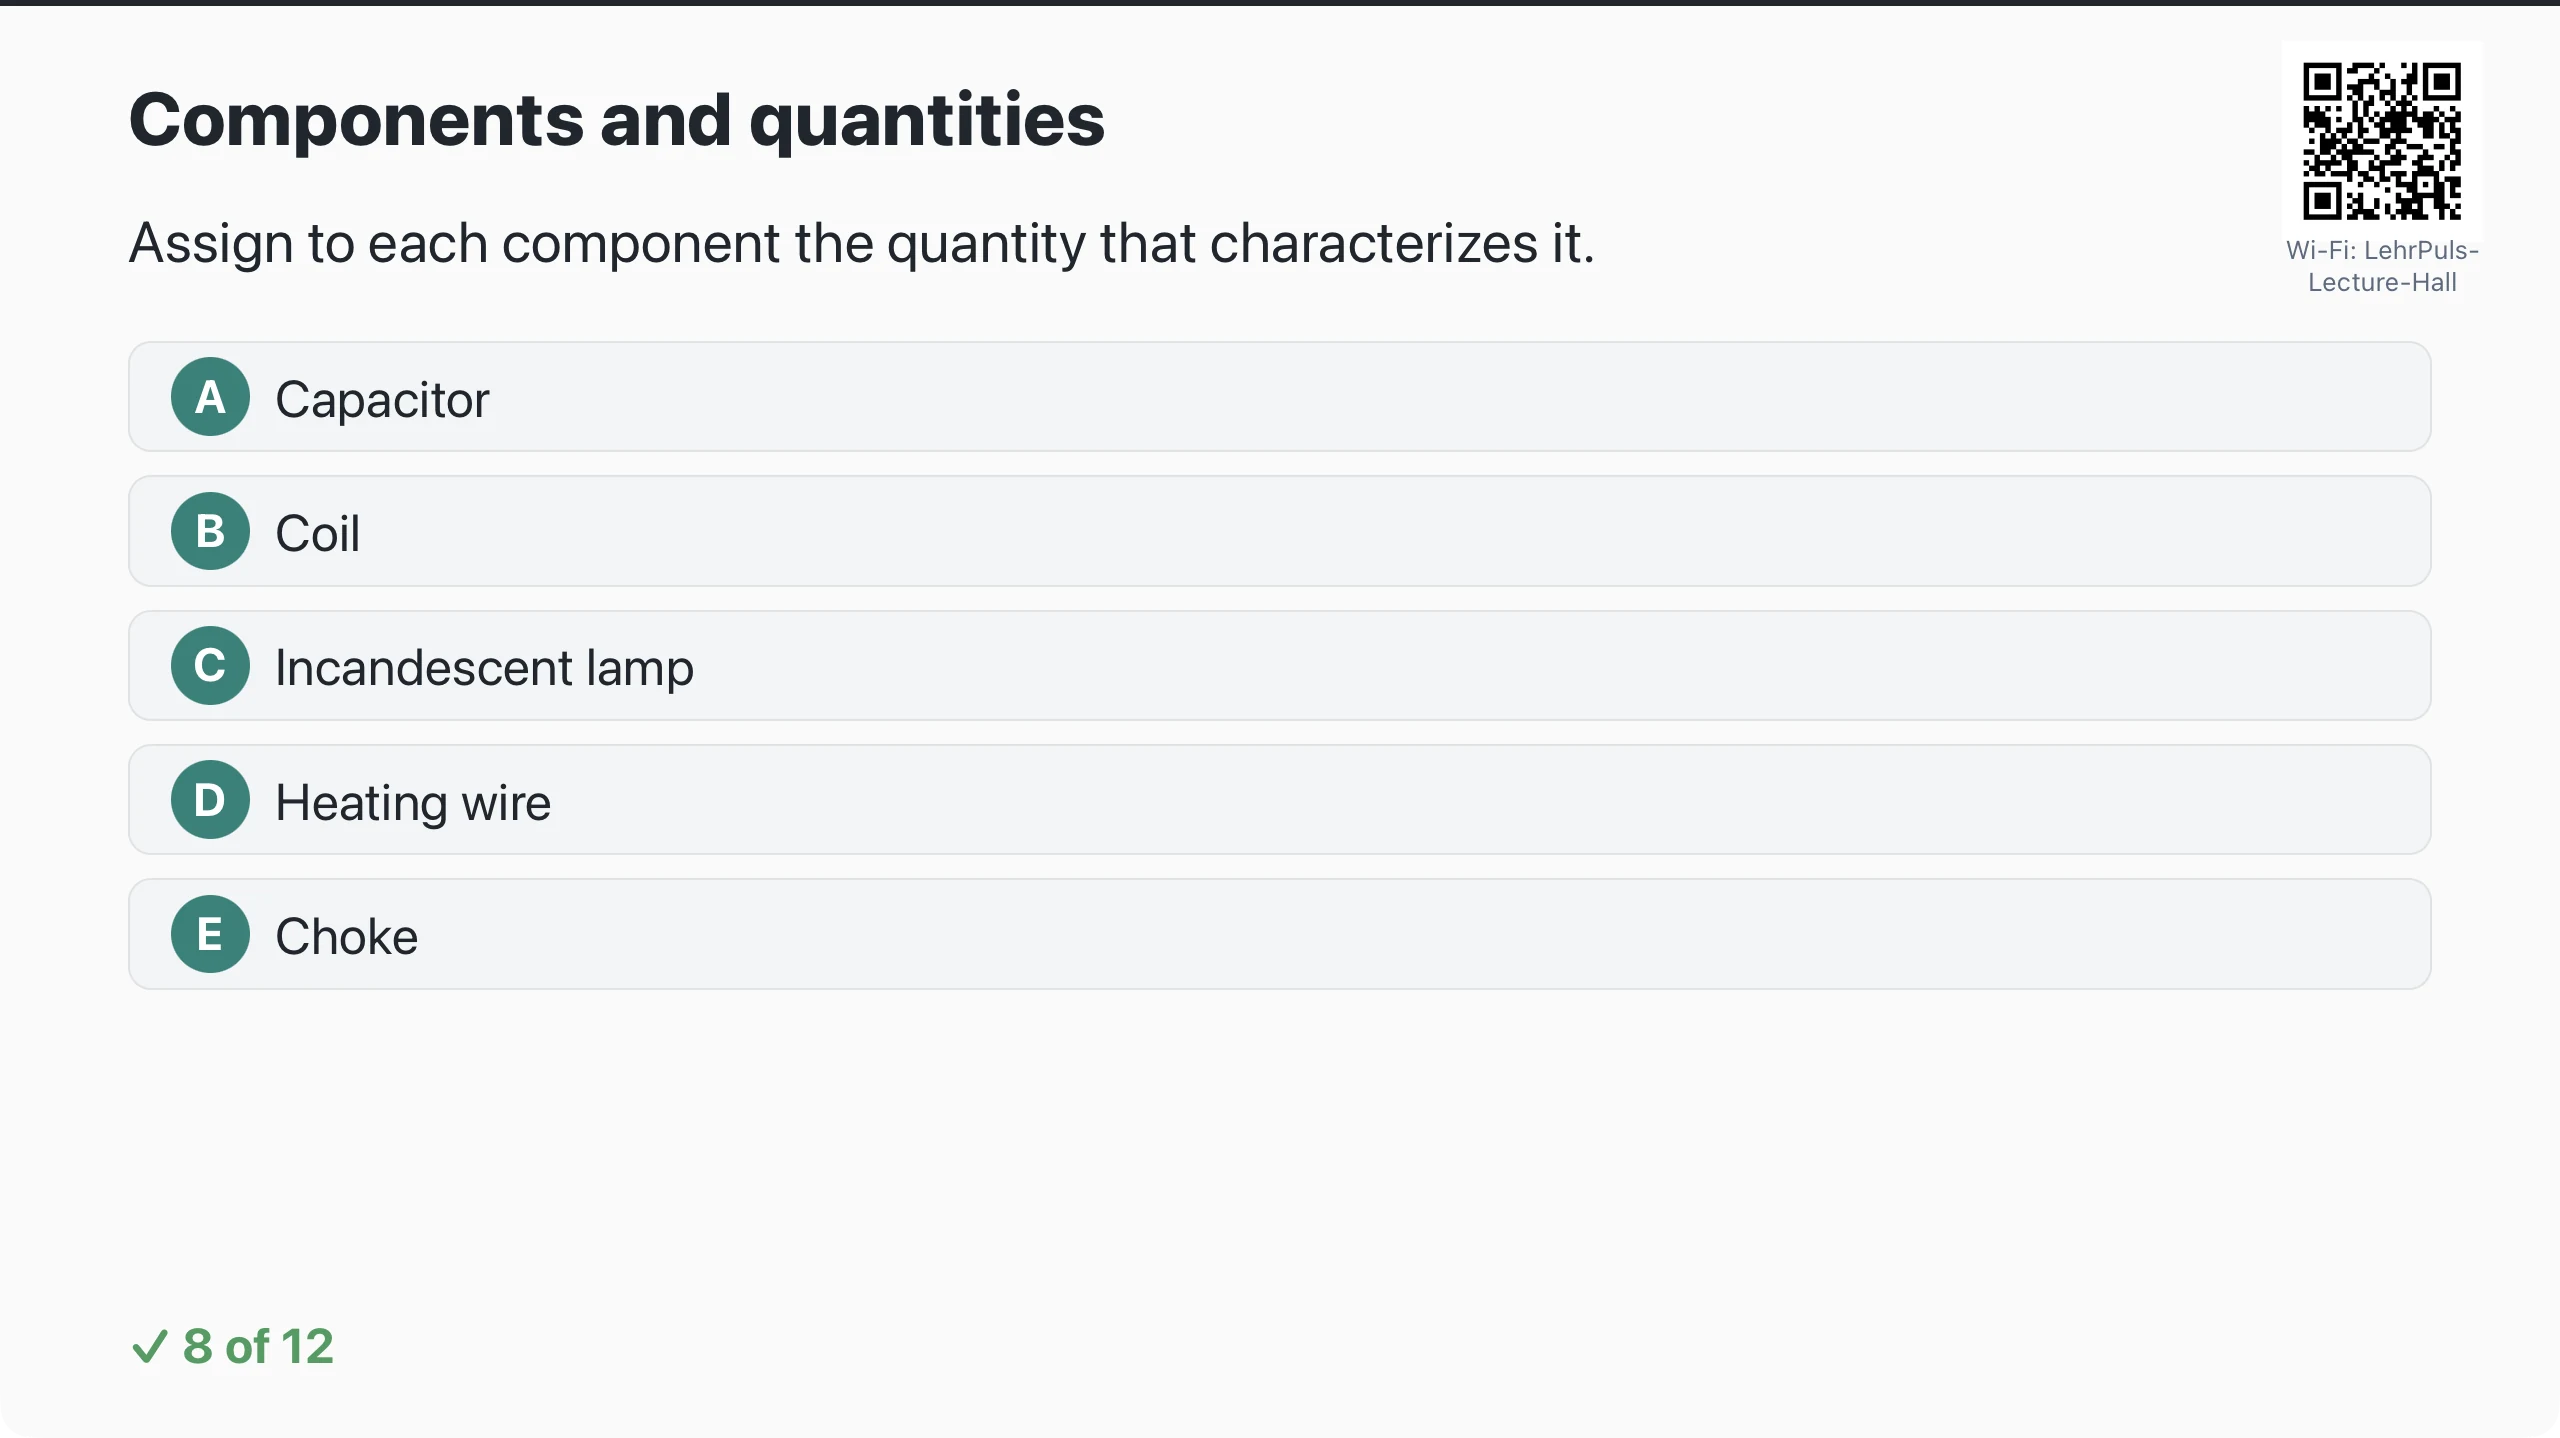Click the E badge next to Choke

click(x=210, y=934)
